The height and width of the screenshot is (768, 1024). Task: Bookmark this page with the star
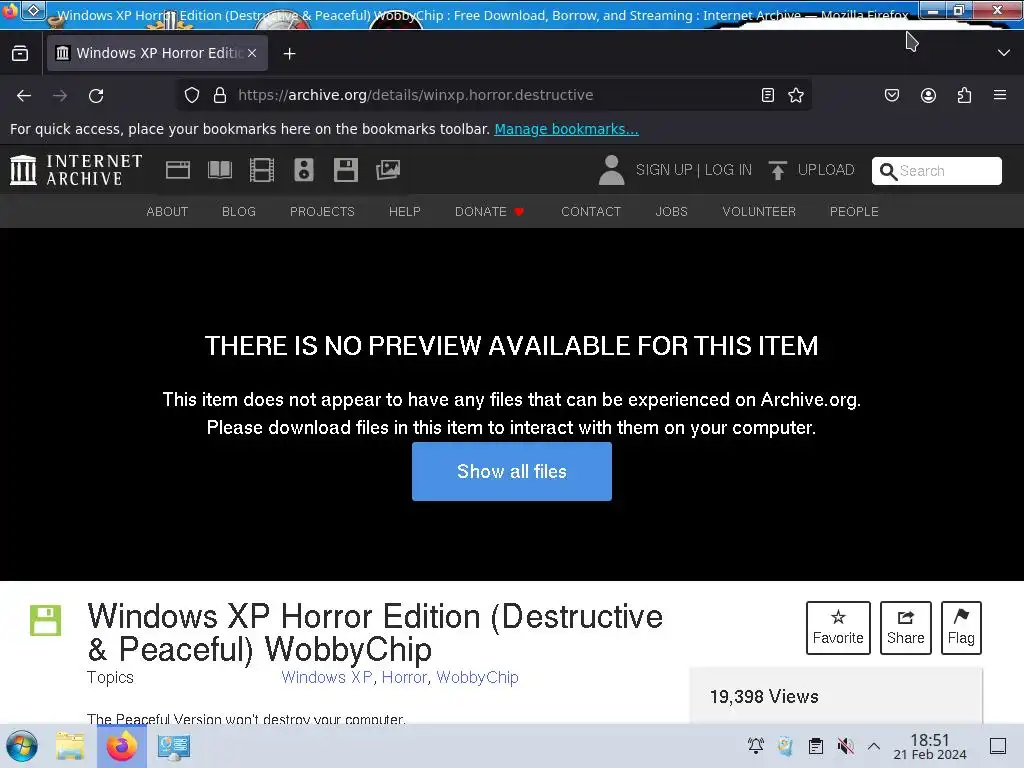[795, 95]
